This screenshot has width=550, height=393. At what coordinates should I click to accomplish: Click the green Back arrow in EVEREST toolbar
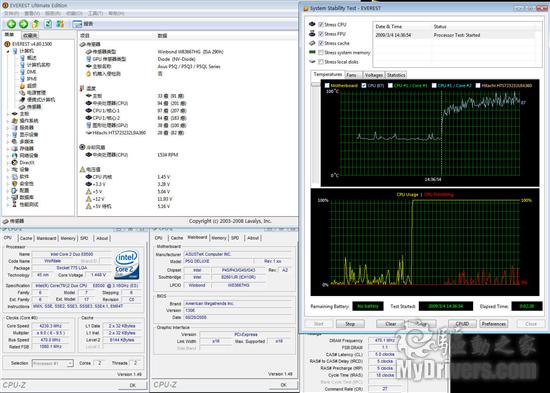click(x=11, y=24)
